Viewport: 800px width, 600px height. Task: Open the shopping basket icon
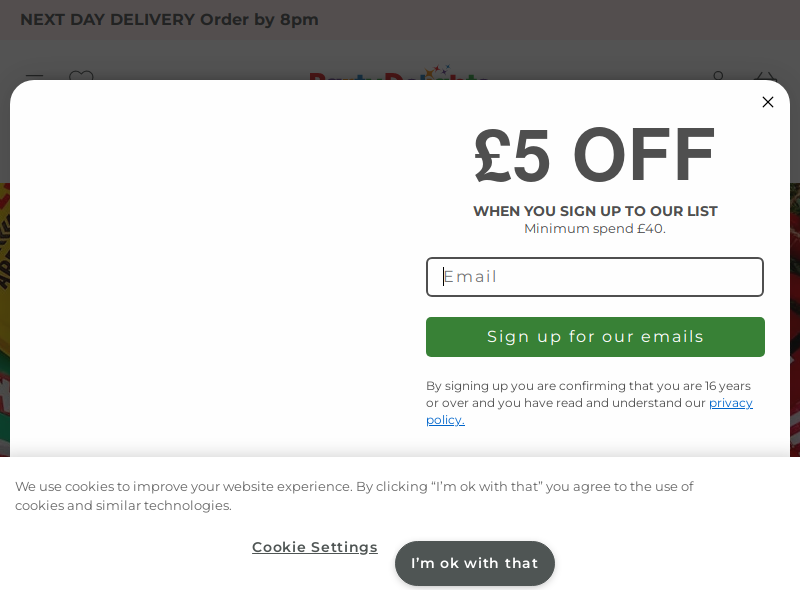point(765,76)
